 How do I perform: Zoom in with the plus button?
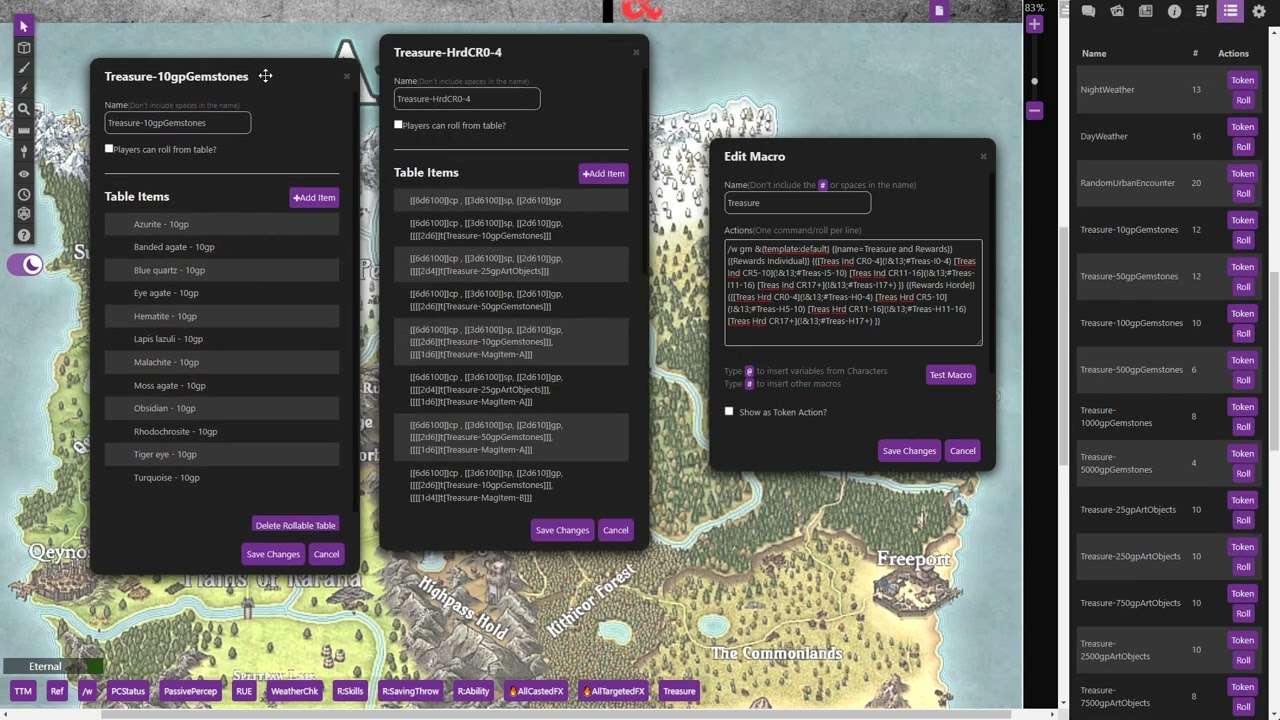pos(1034,24)
